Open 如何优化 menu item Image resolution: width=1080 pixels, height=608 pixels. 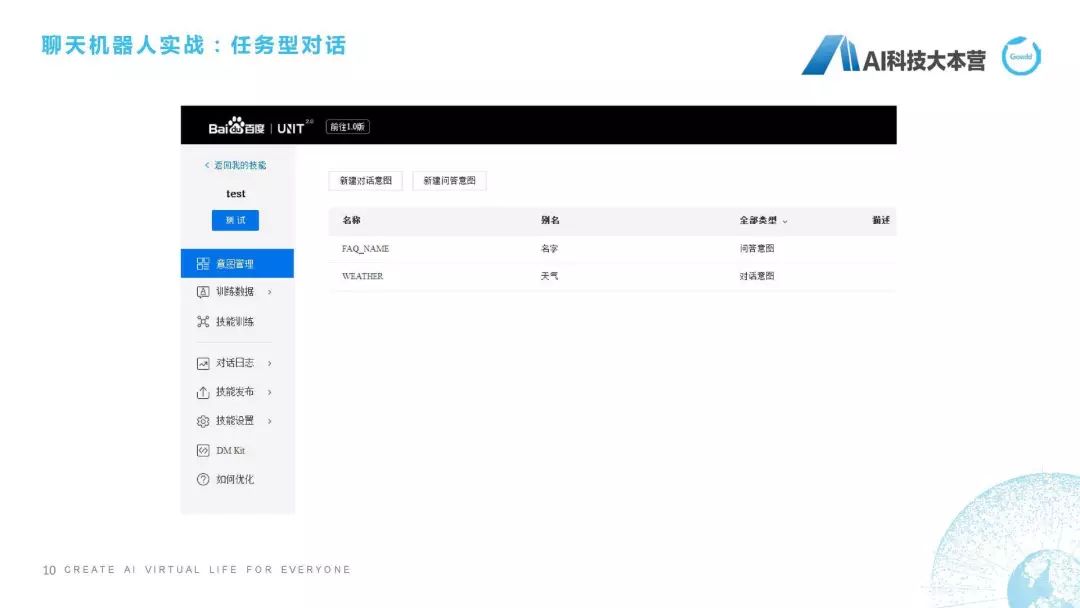[237, 479]
